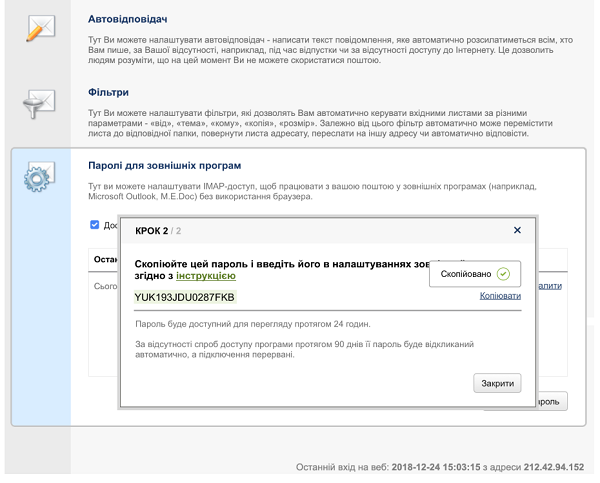Viewport: 600px width, 483px height.
Task: Open the Фільтри section heading
Action: tap(108, 92)
